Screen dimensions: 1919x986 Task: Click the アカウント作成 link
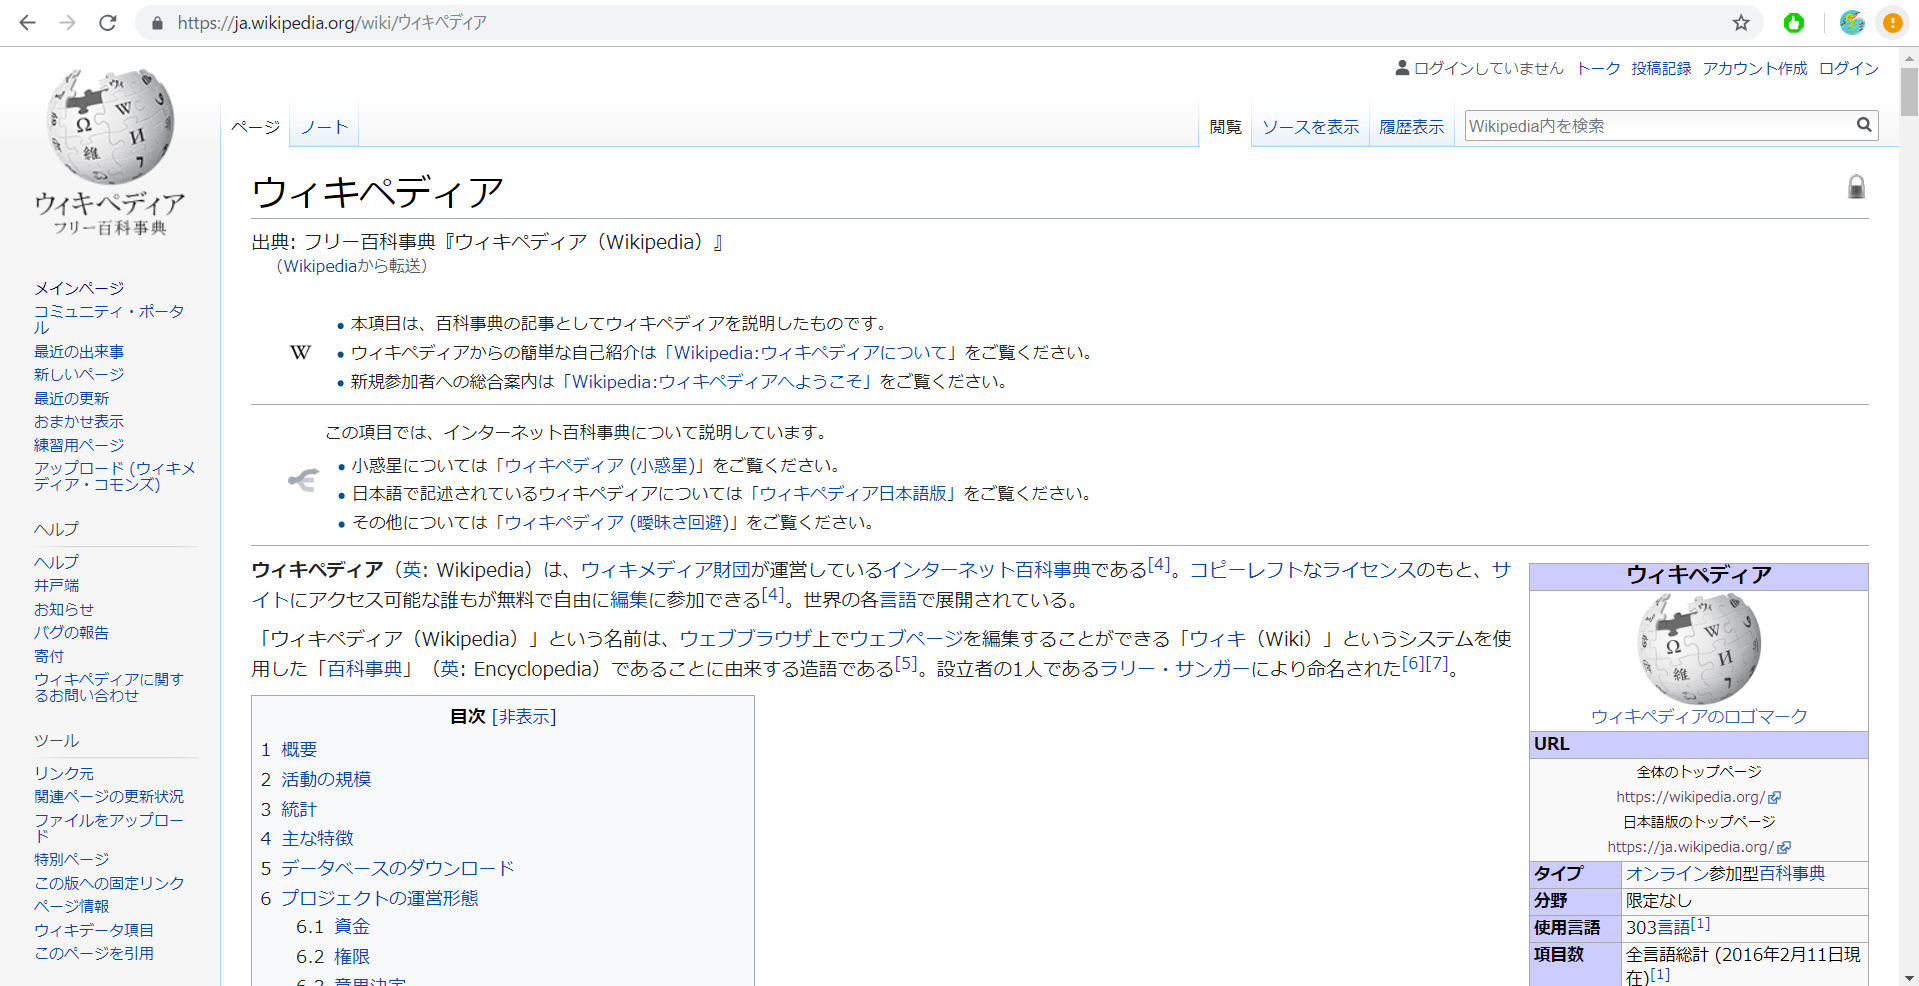(1755, 68)
